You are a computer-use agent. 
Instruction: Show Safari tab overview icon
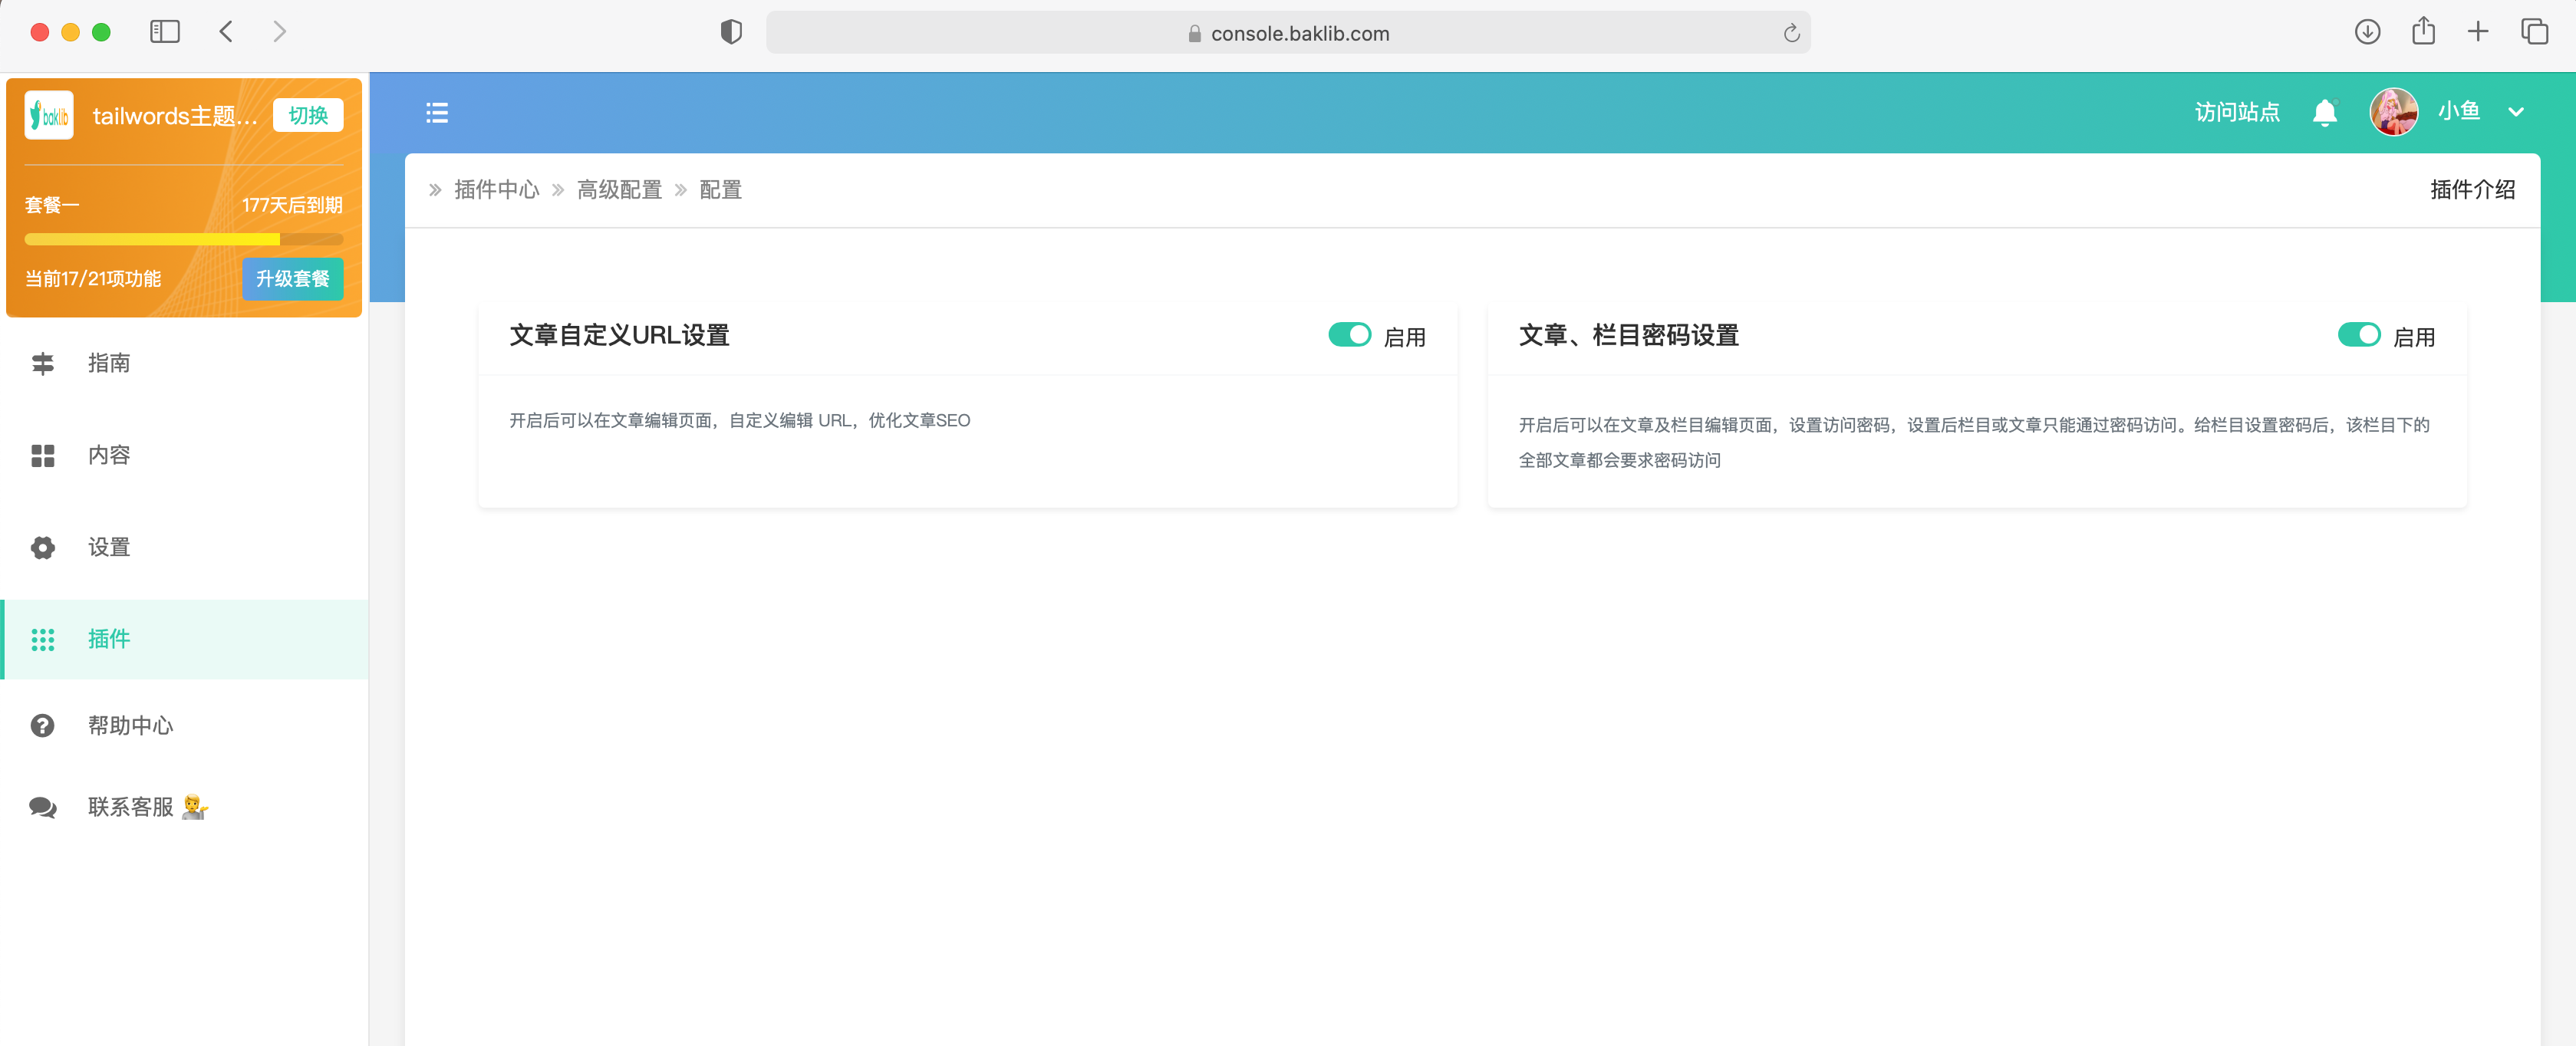(x=2534, y=32)
